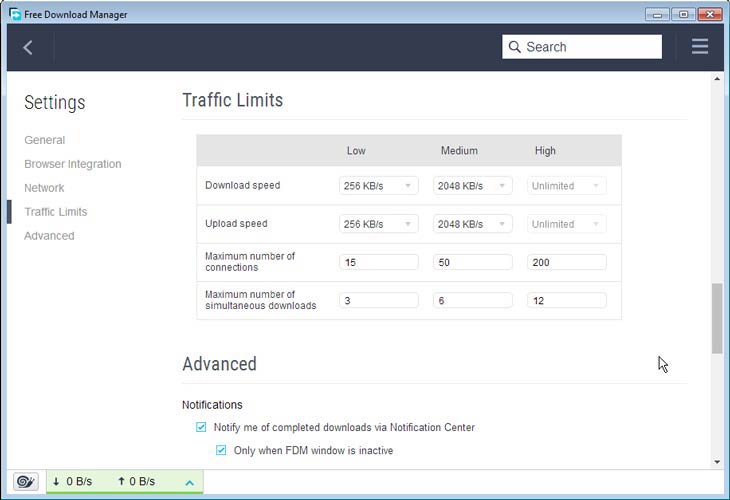Expand the bottom speed panel chevron
The height and width of the screenshot is (500, 730).
(189, 483)
